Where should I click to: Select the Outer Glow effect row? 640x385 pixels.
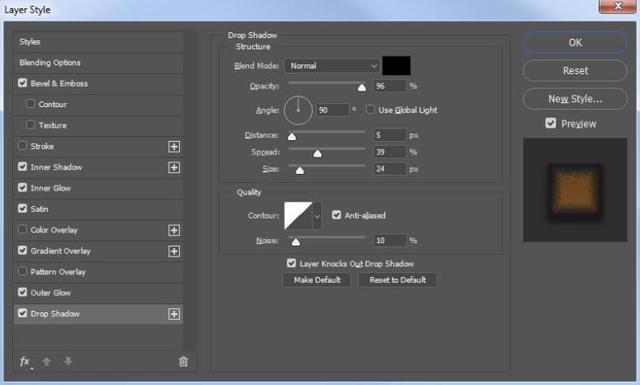click(x=98, y=293)
